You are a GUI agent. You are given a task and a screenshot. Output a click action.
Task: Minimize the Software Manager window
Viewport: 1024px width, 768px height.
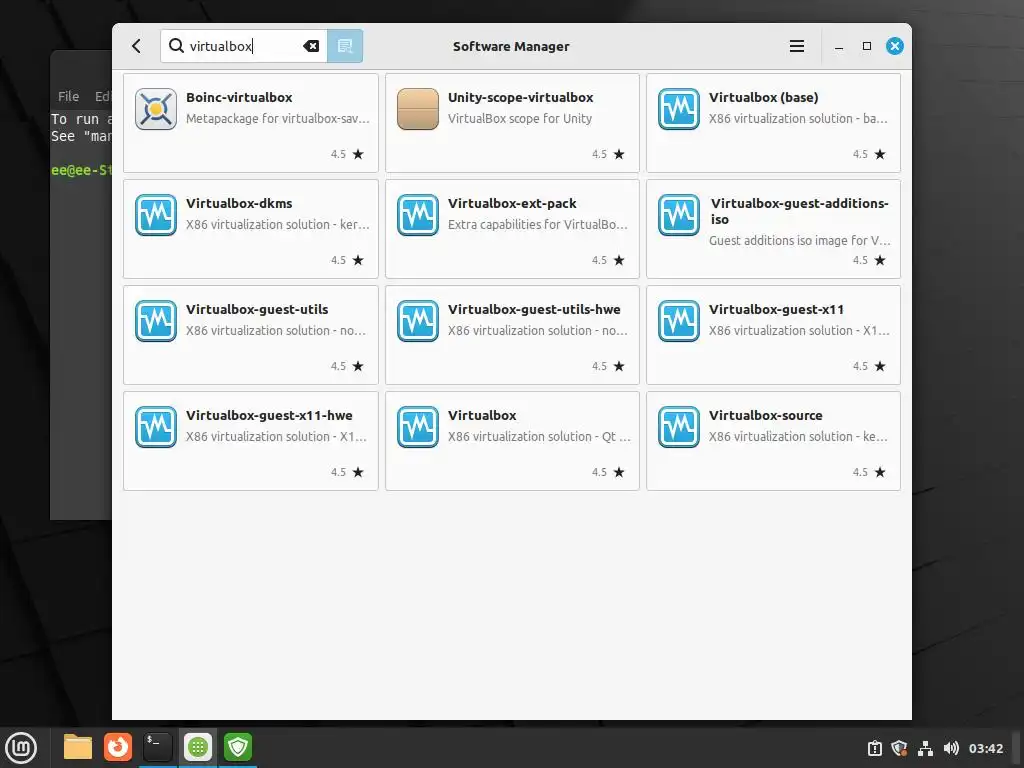[x=839, y=47]
